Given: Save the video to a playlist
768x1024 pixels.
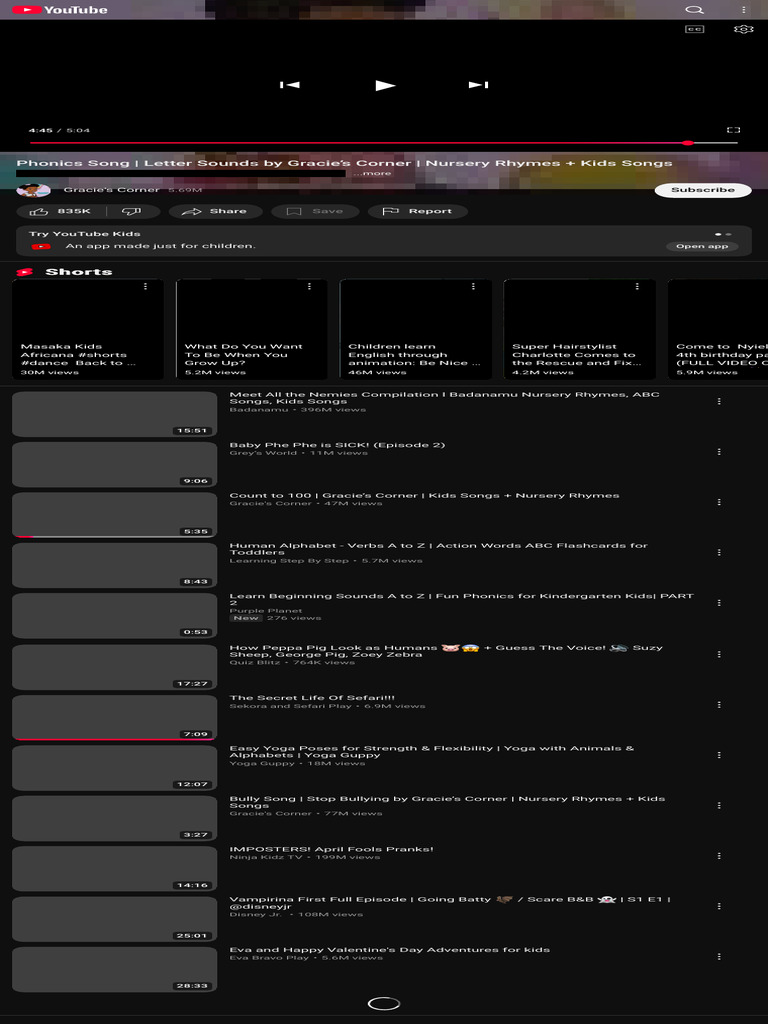Looking at the screenshot, I should (315, 212).
